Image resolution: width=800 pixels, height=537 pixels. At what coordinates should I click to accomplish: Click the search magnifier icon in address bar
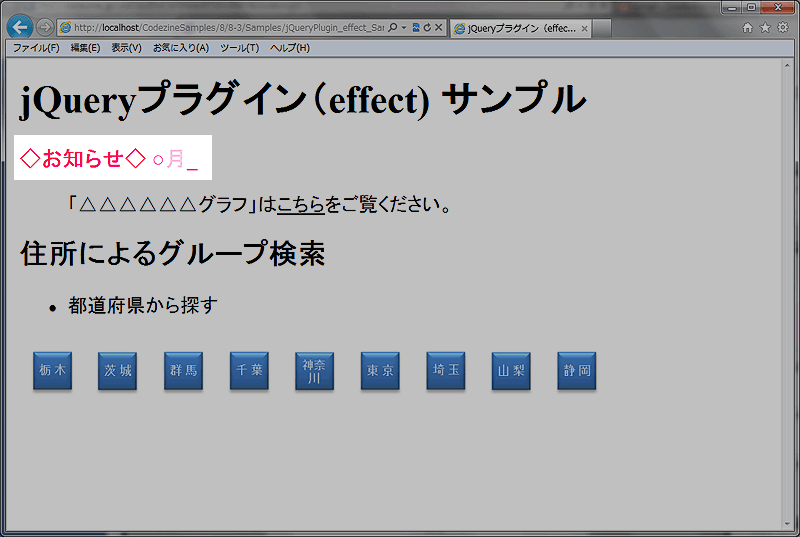click(x=392, y=28)
